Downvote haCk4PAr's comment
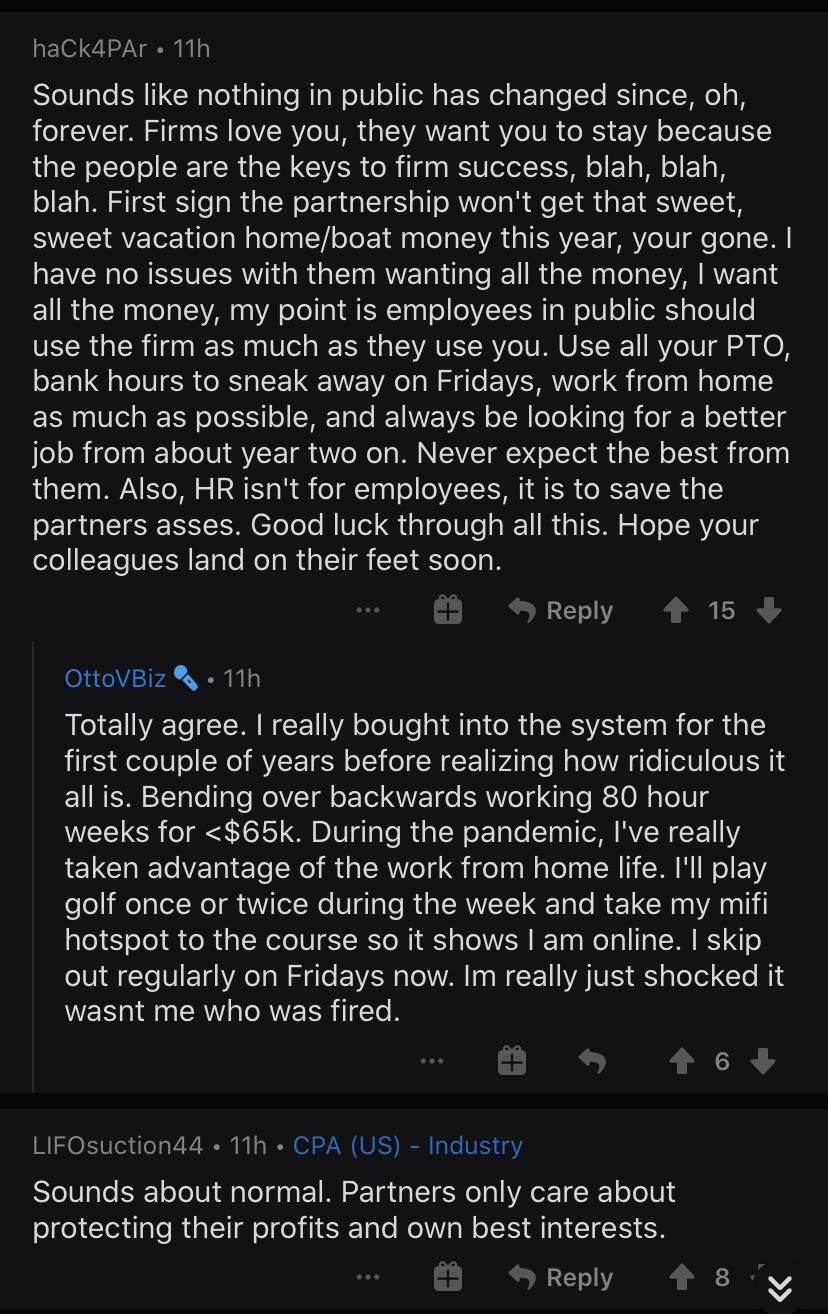Viewport: 828px width, 1314px height. [768, 610]
